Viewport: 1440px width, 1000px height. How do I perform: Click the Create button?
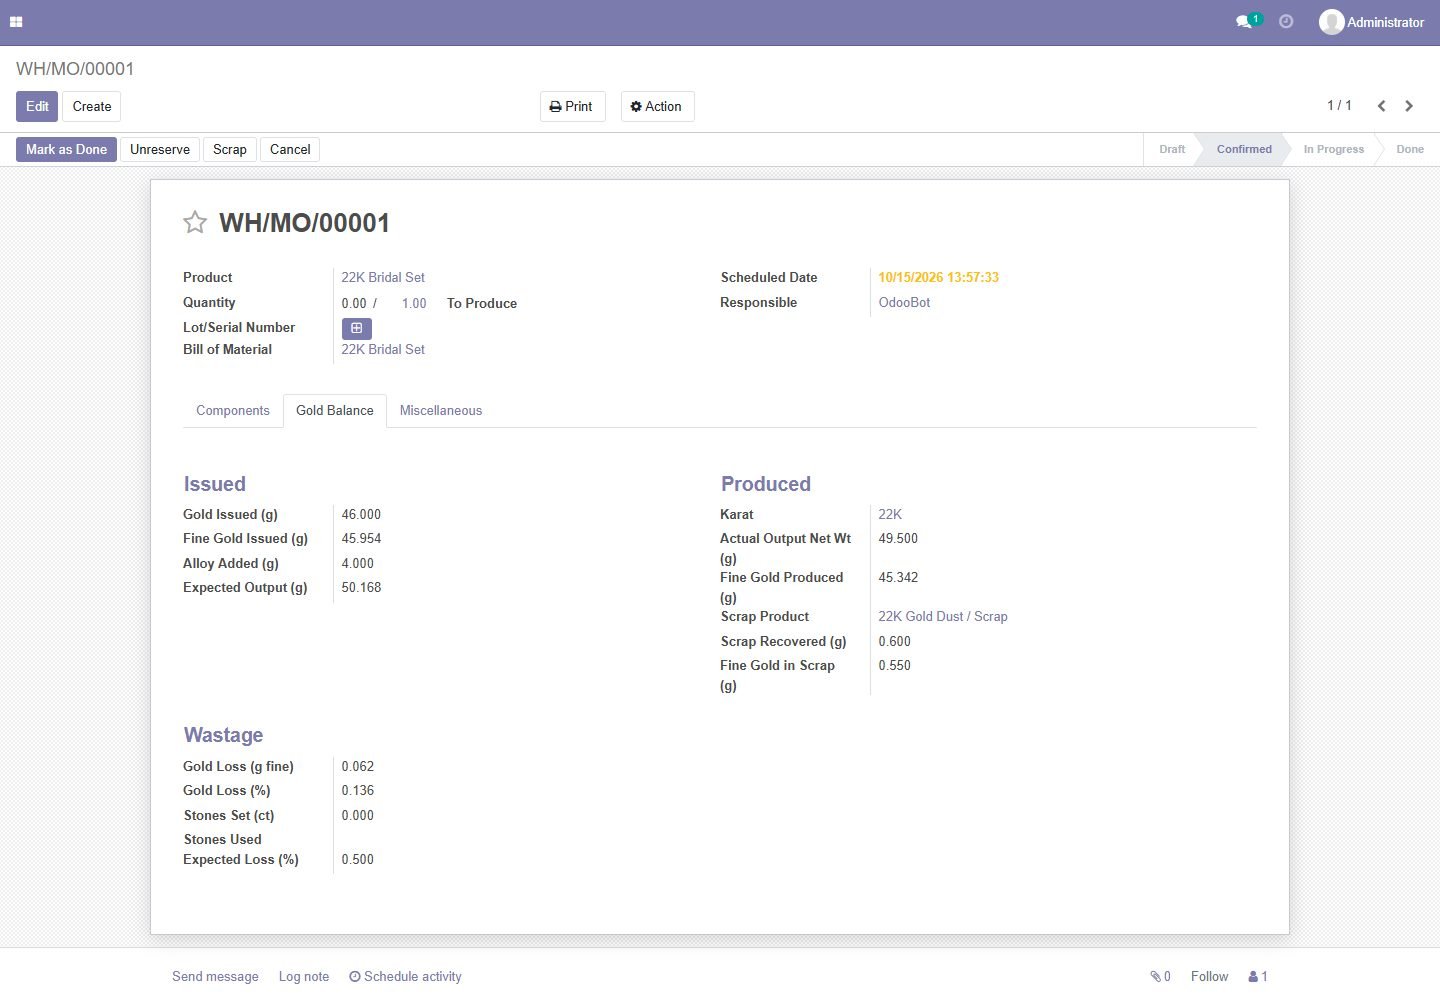(x=92, y=107)
